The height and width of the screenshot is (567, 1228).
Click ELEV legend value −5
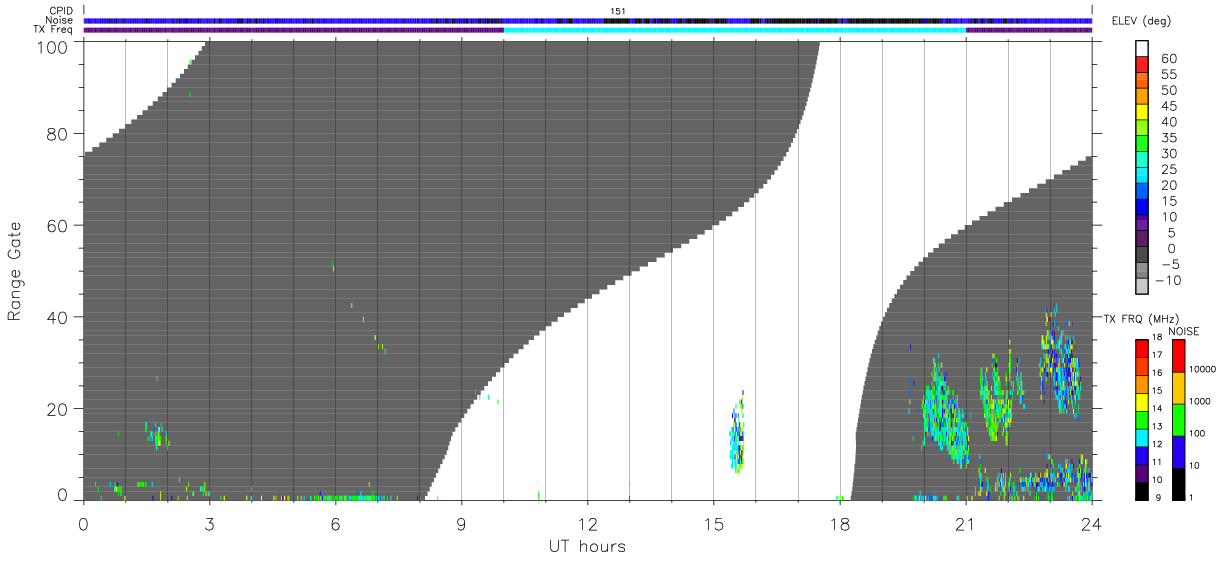(x=1169, y=264)
